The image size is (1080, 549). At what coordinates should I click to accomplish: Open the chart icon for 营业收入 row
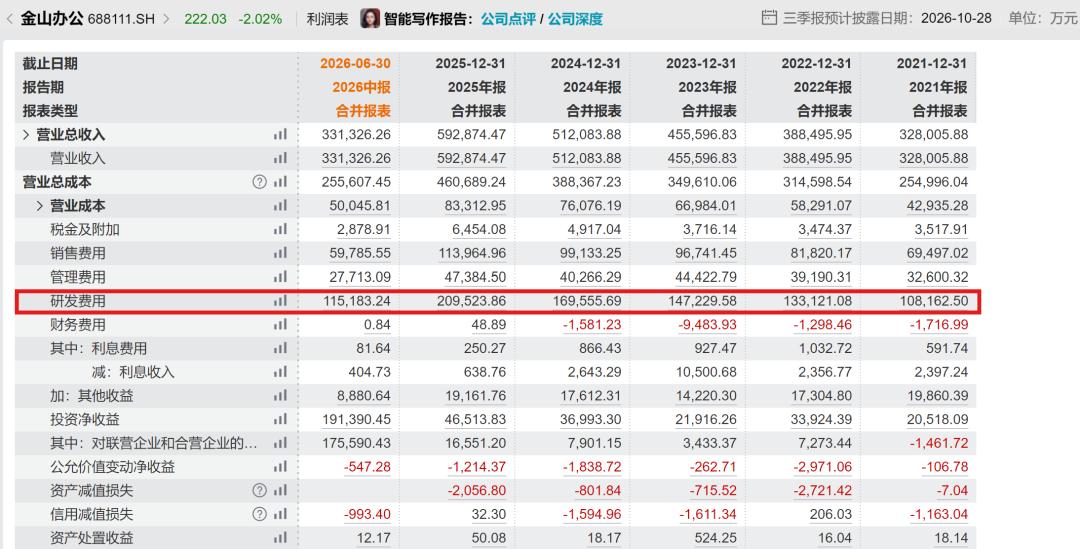(280, 158)
